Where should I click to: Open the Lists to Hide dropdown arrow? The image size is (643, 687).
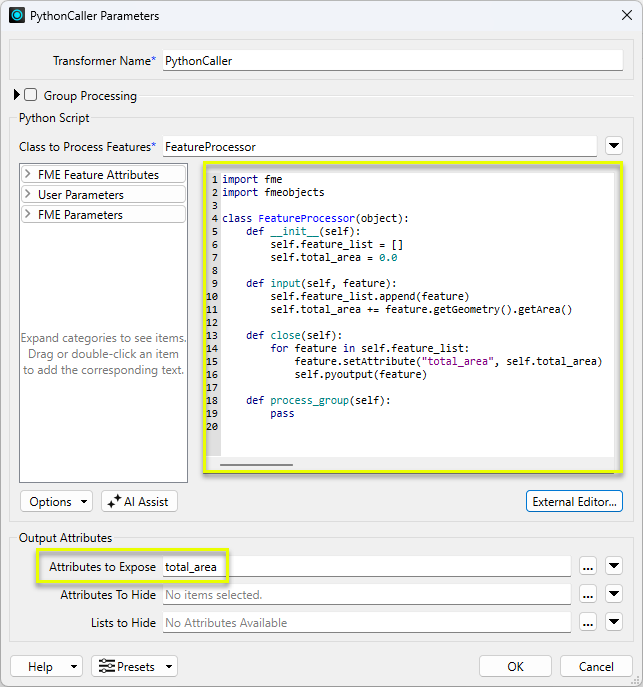pyautogui.click(x=614, y=623)
